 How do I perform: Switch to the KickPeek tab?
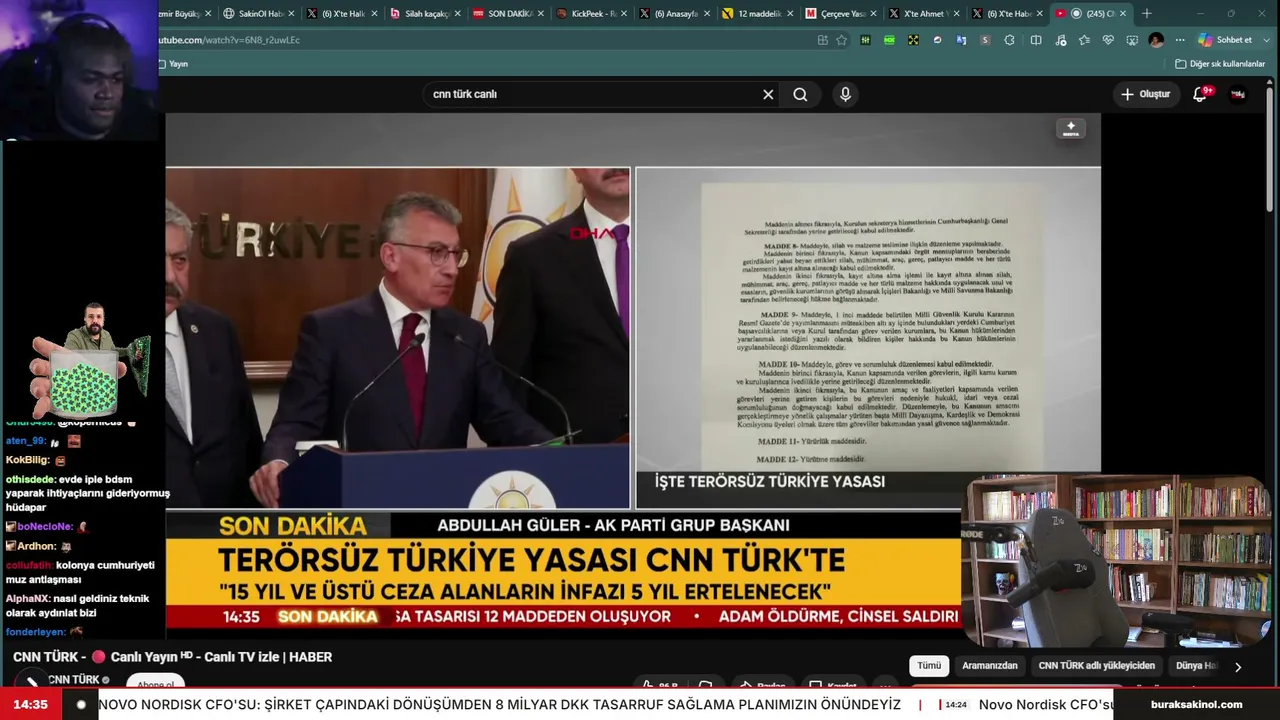(x=592, y=14)
